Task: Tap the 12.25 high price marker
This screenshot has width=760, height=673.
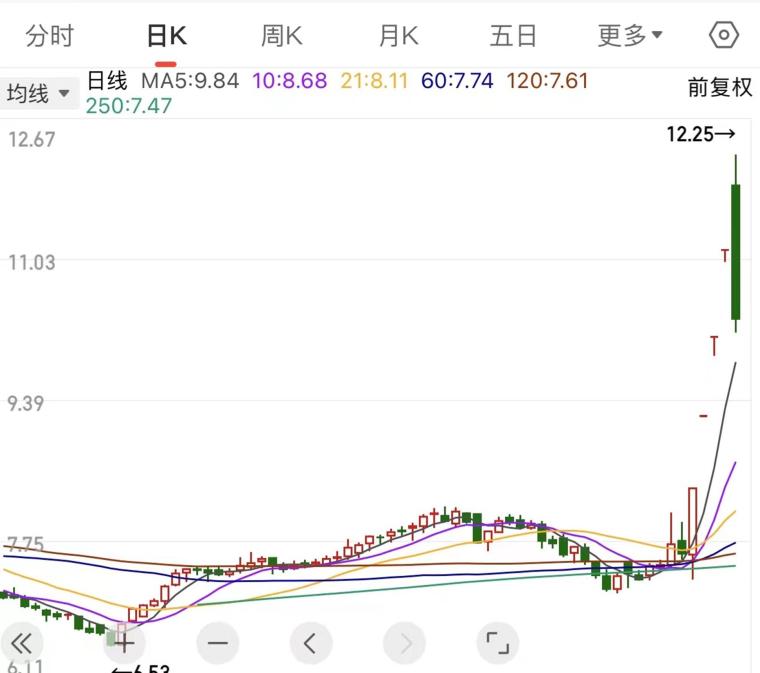Action: pyautogui.click(x=701, y=134)
